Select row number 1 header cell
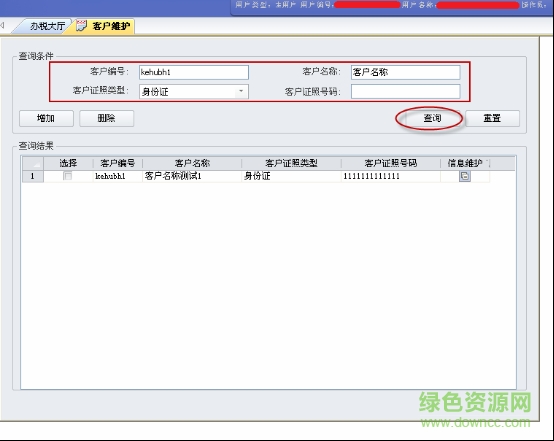554x441 pixels. 33,176
